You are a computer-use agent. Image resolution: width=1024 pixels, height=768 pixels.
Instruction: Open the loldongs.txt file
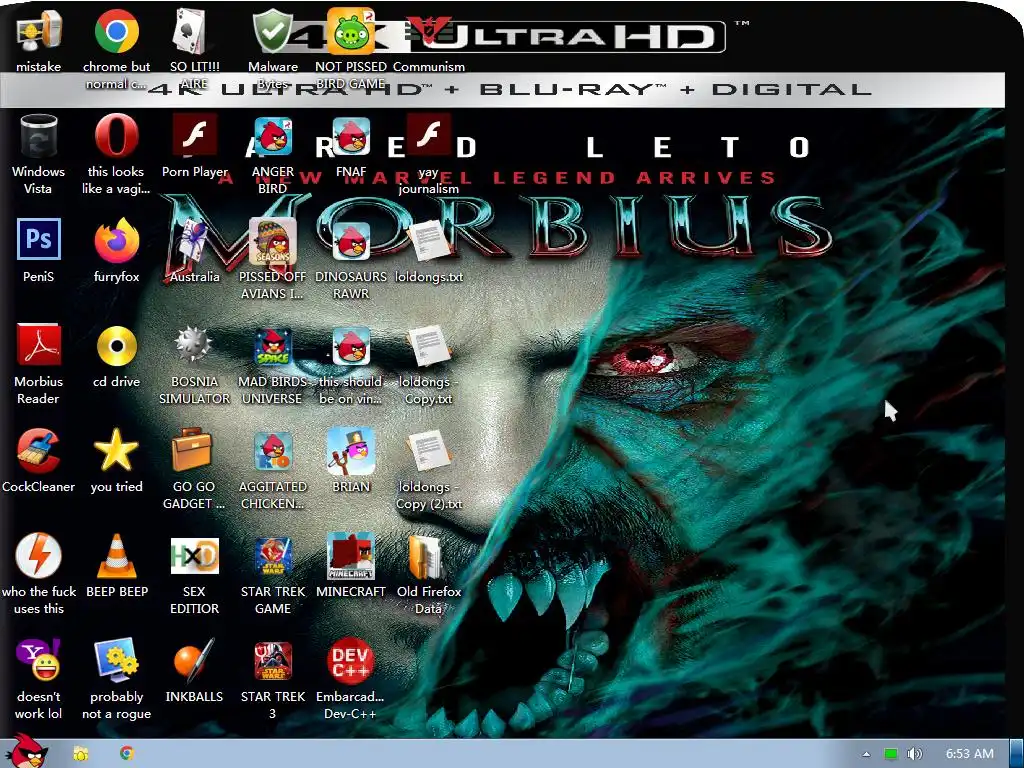[428, 240]
